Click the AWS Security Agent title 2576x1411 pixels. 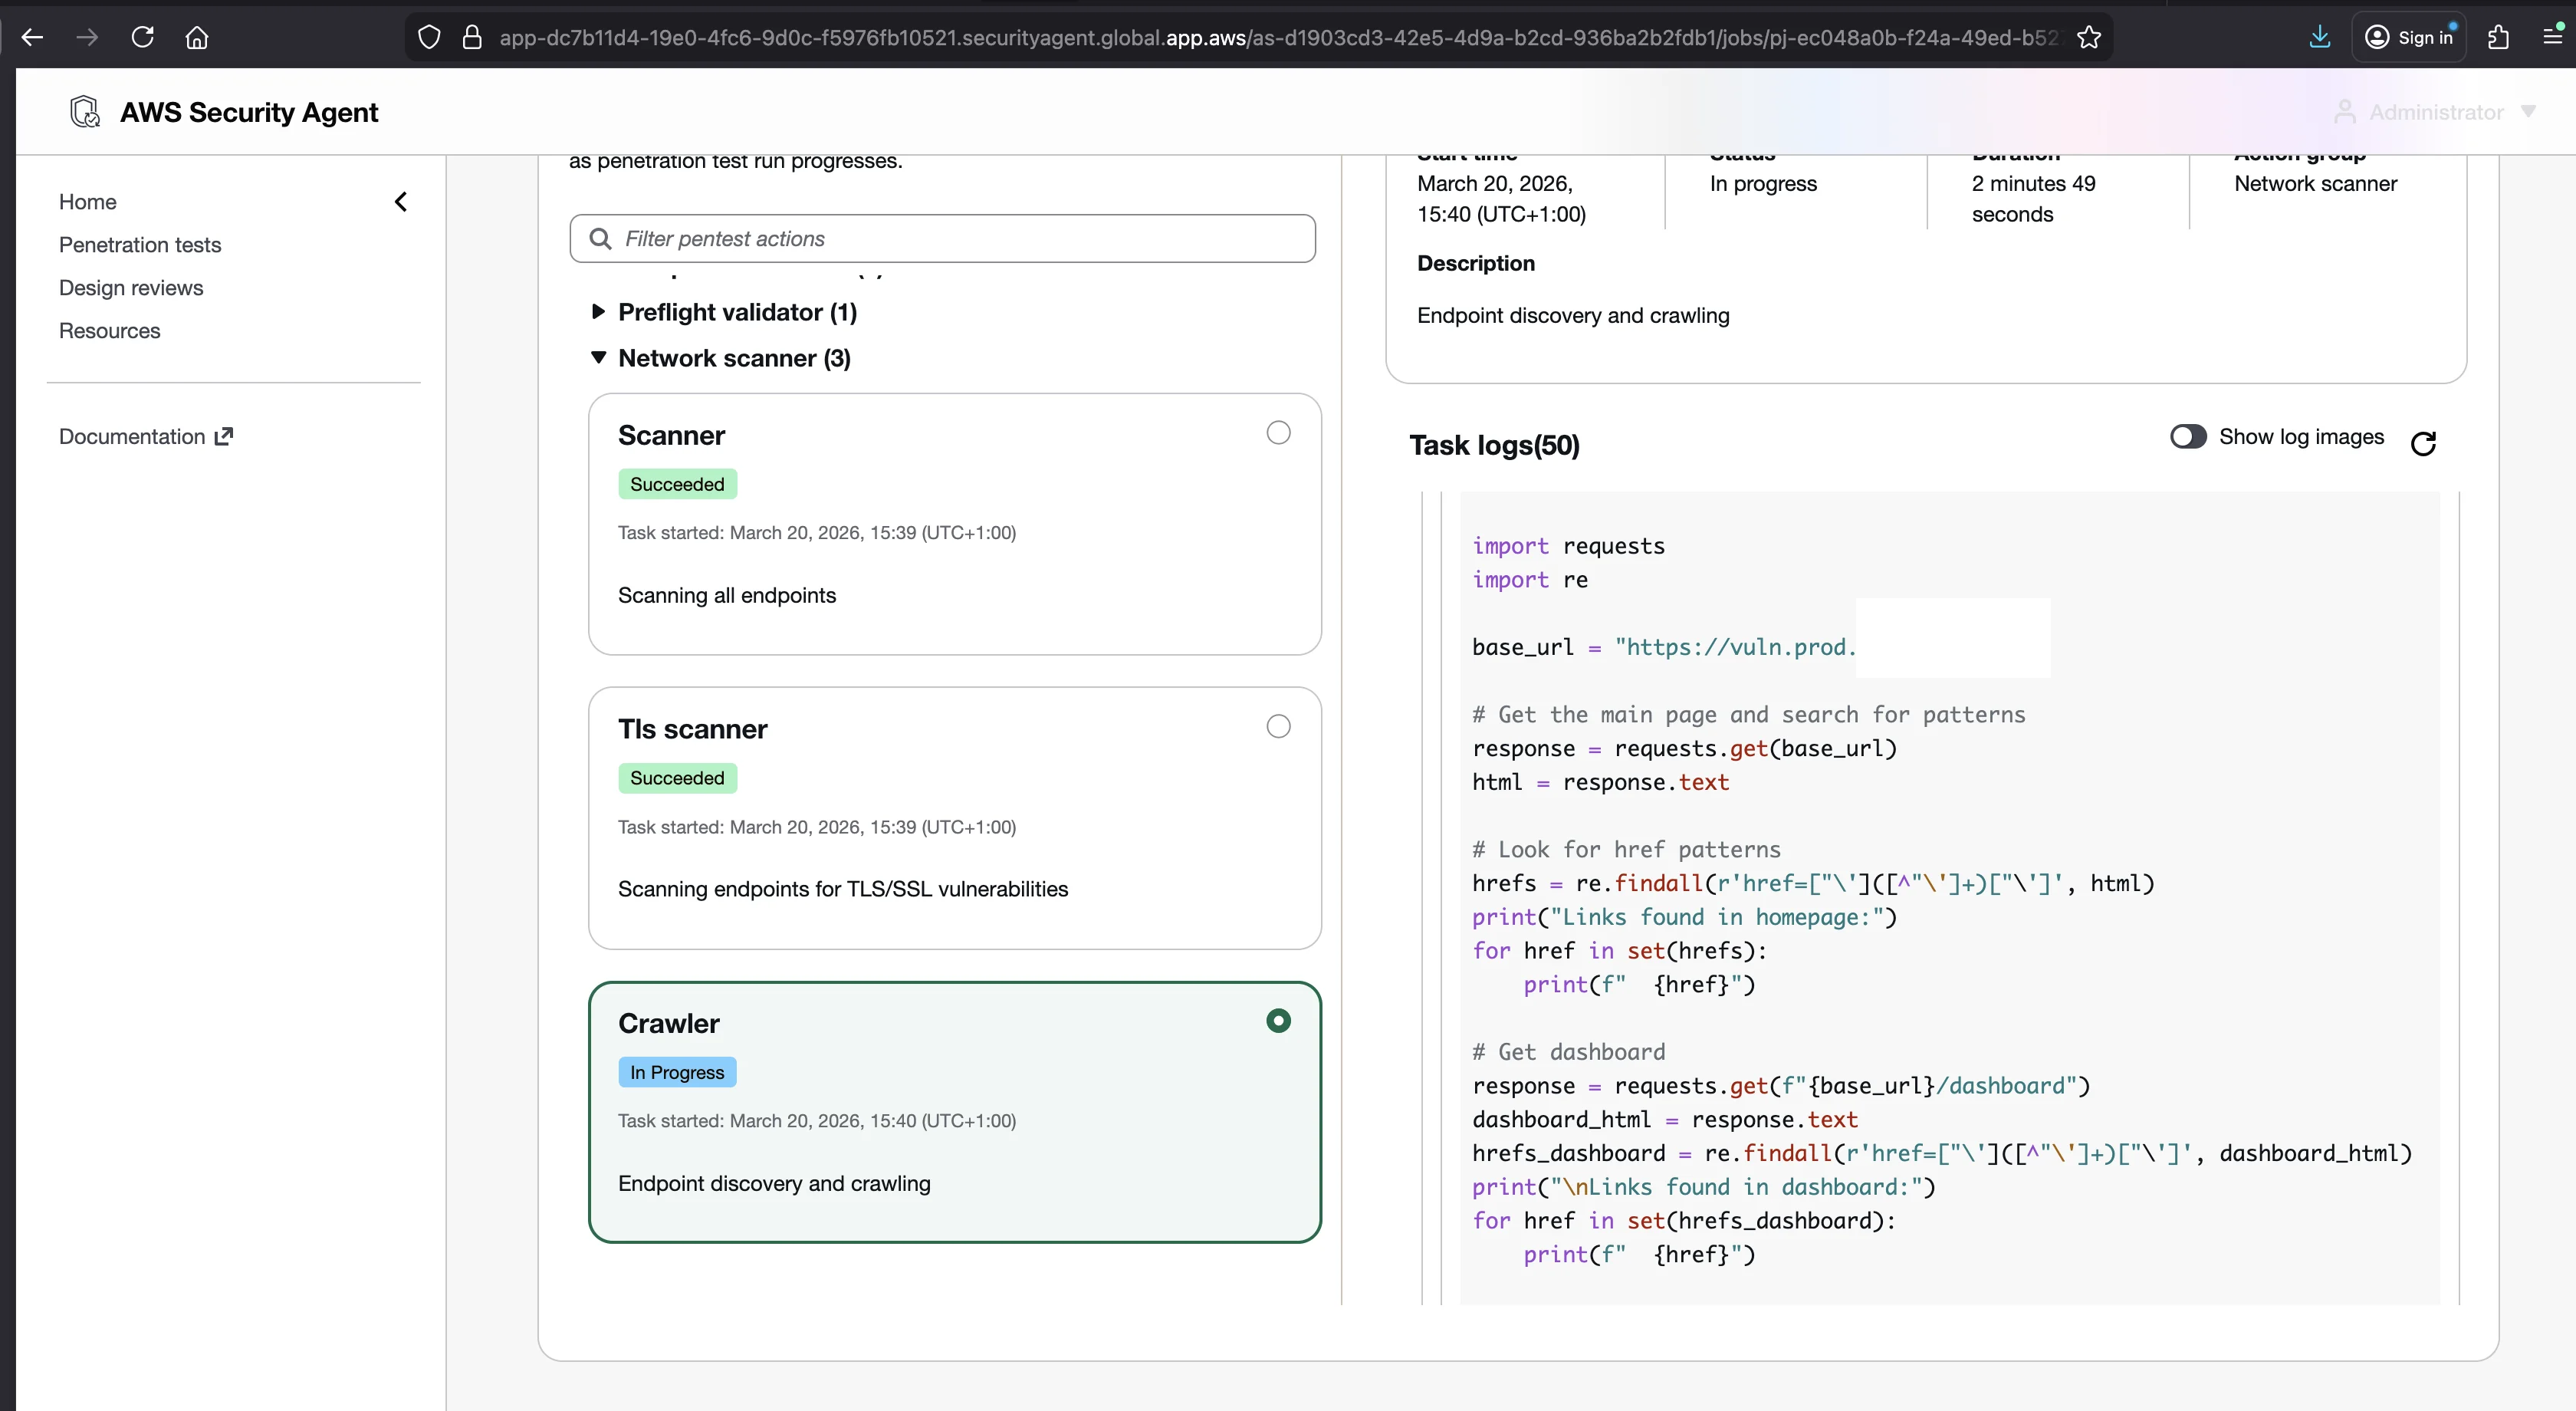(249, 112)
